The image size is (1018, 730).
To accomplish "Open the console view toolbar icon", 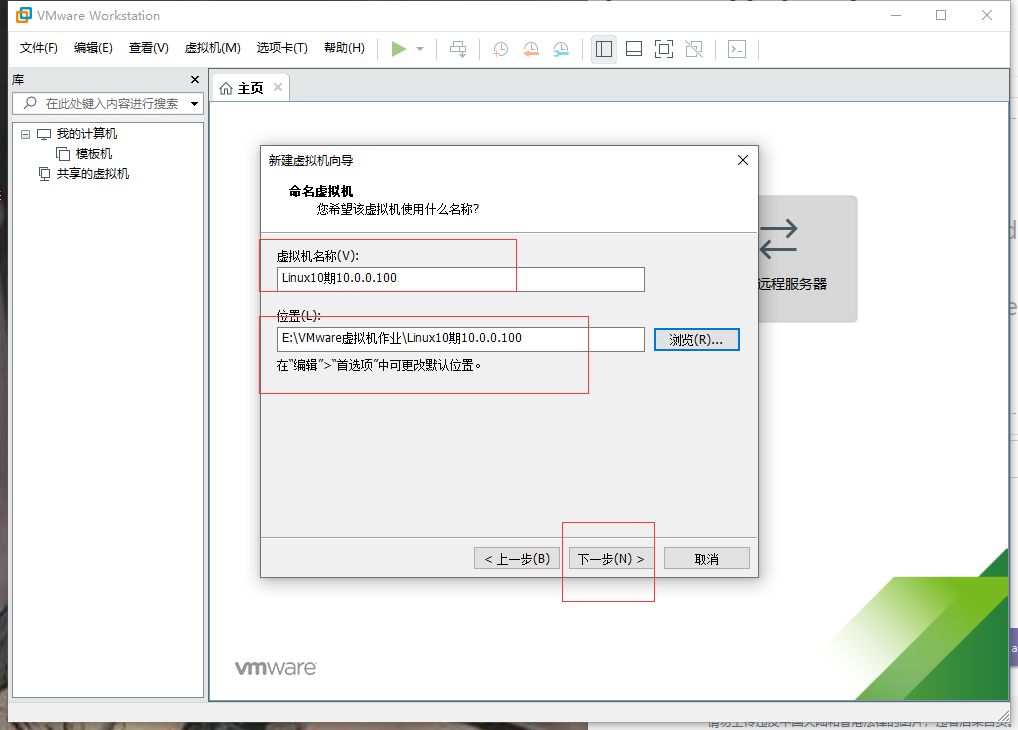I will click(x=737, y=49).
